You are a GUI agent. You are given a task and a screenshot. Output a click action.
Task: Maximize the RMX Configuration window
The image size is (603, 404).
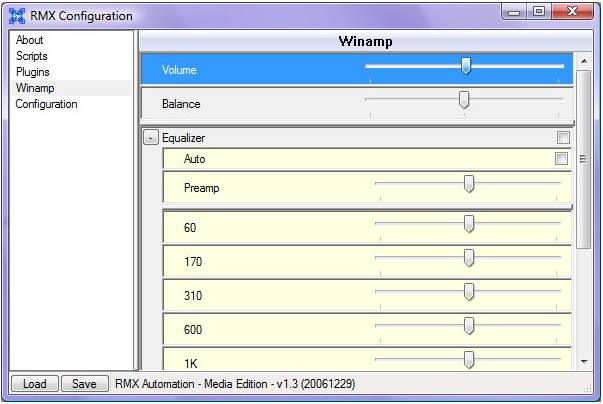[538, 12]
